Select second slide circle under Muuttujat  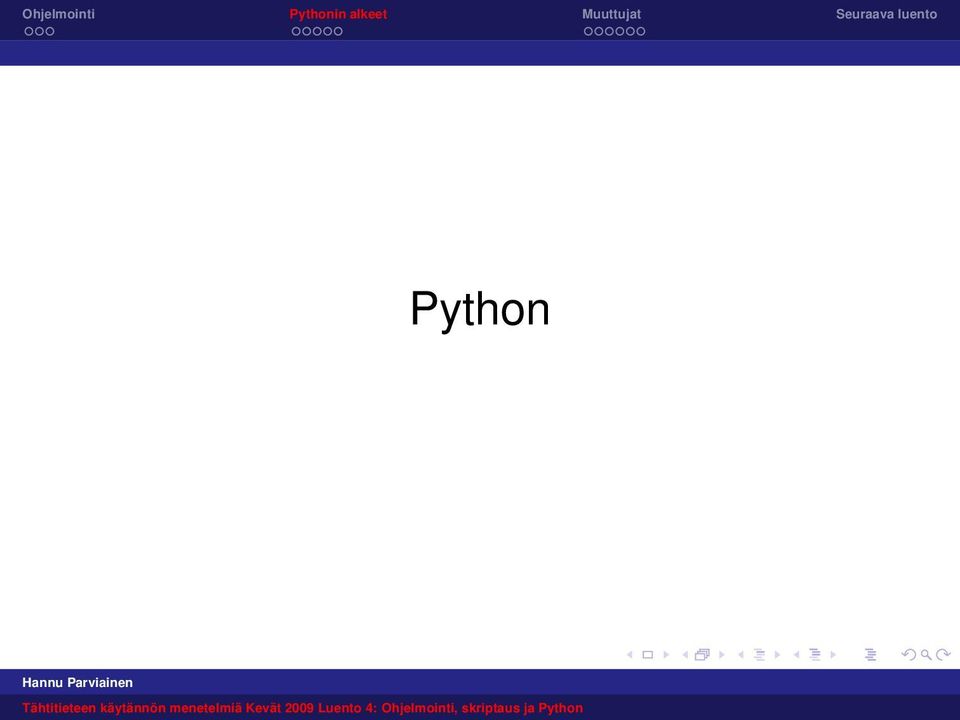point(599,31)
